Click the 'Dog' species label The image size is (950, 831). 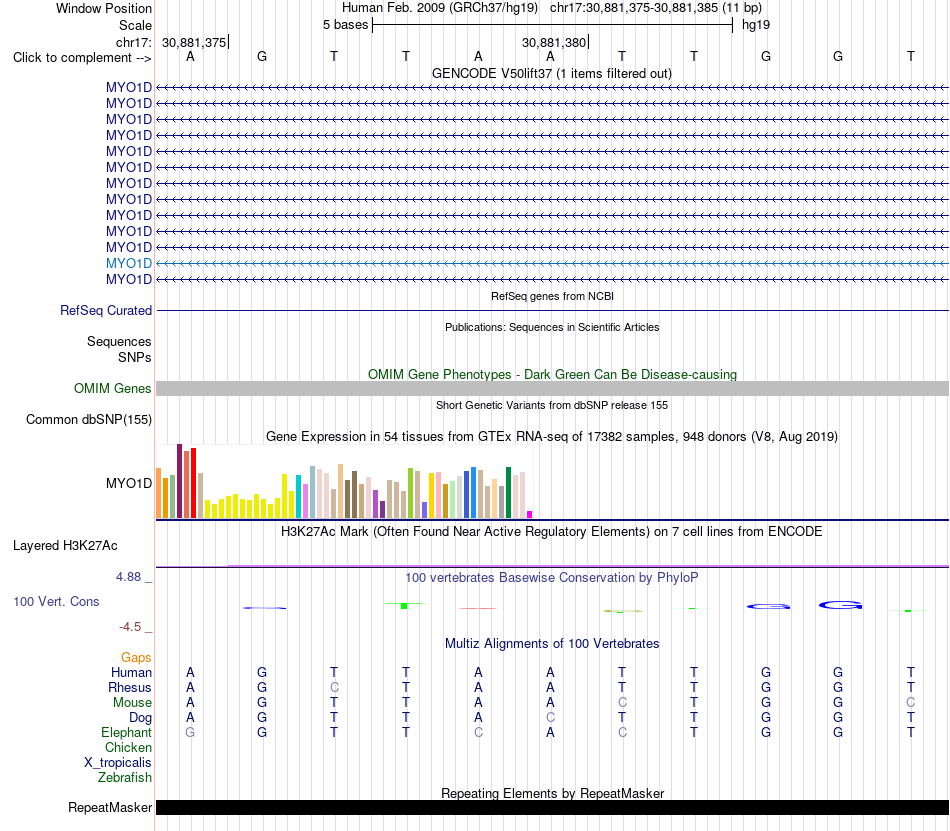pos(140,718)
